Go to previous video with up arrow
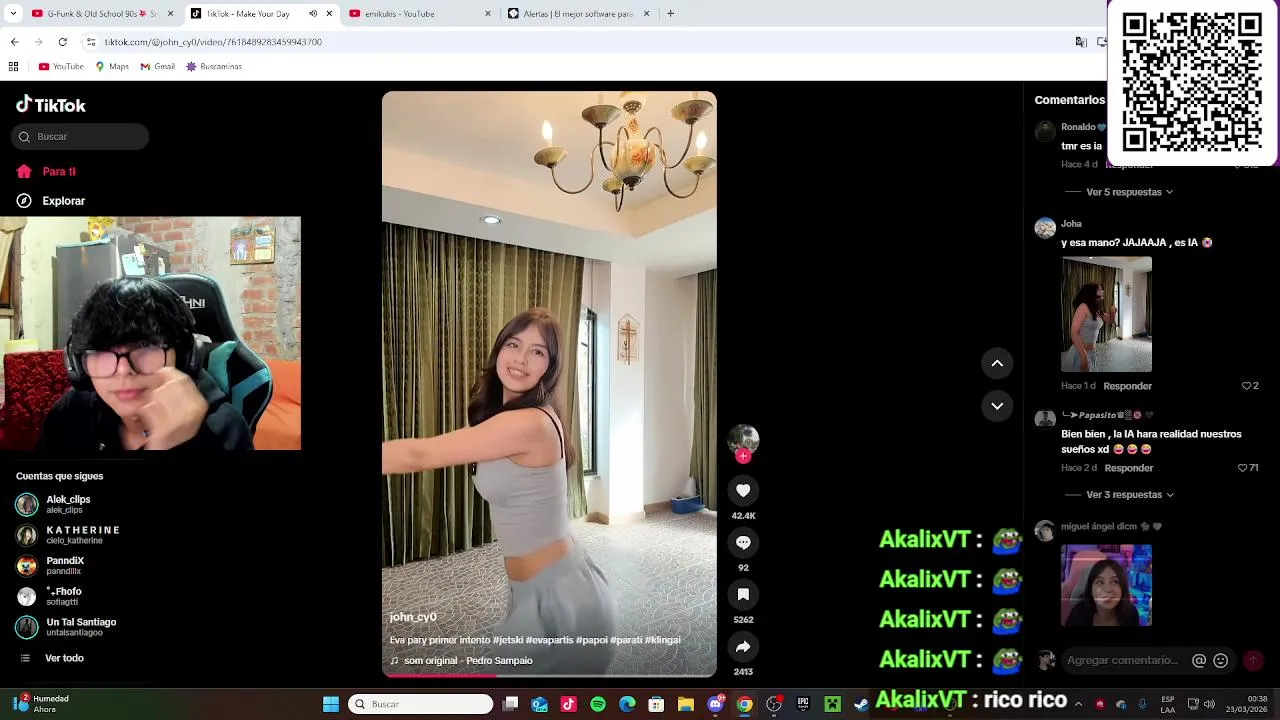The width and height of the screenshot is (1280, 720). pos(997,363)
